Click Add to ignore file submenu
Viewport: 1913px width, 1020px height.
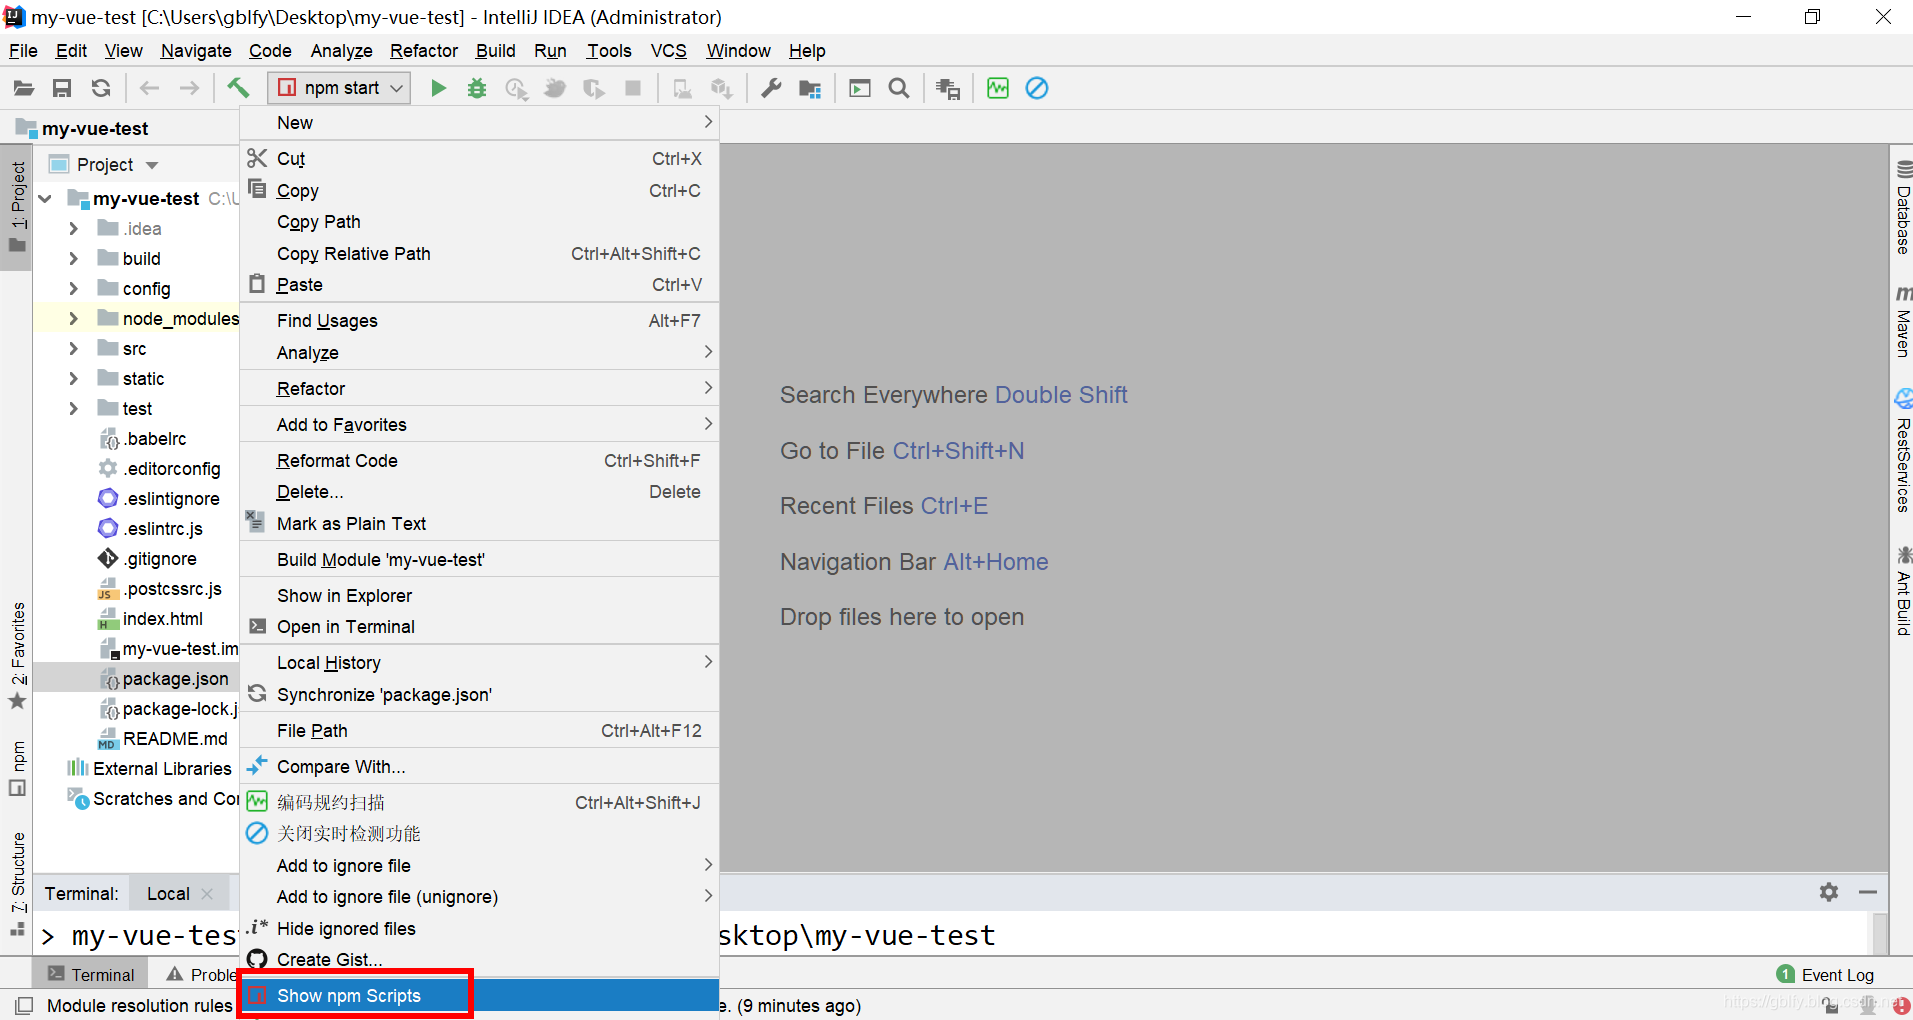click(x=479, y=866)
